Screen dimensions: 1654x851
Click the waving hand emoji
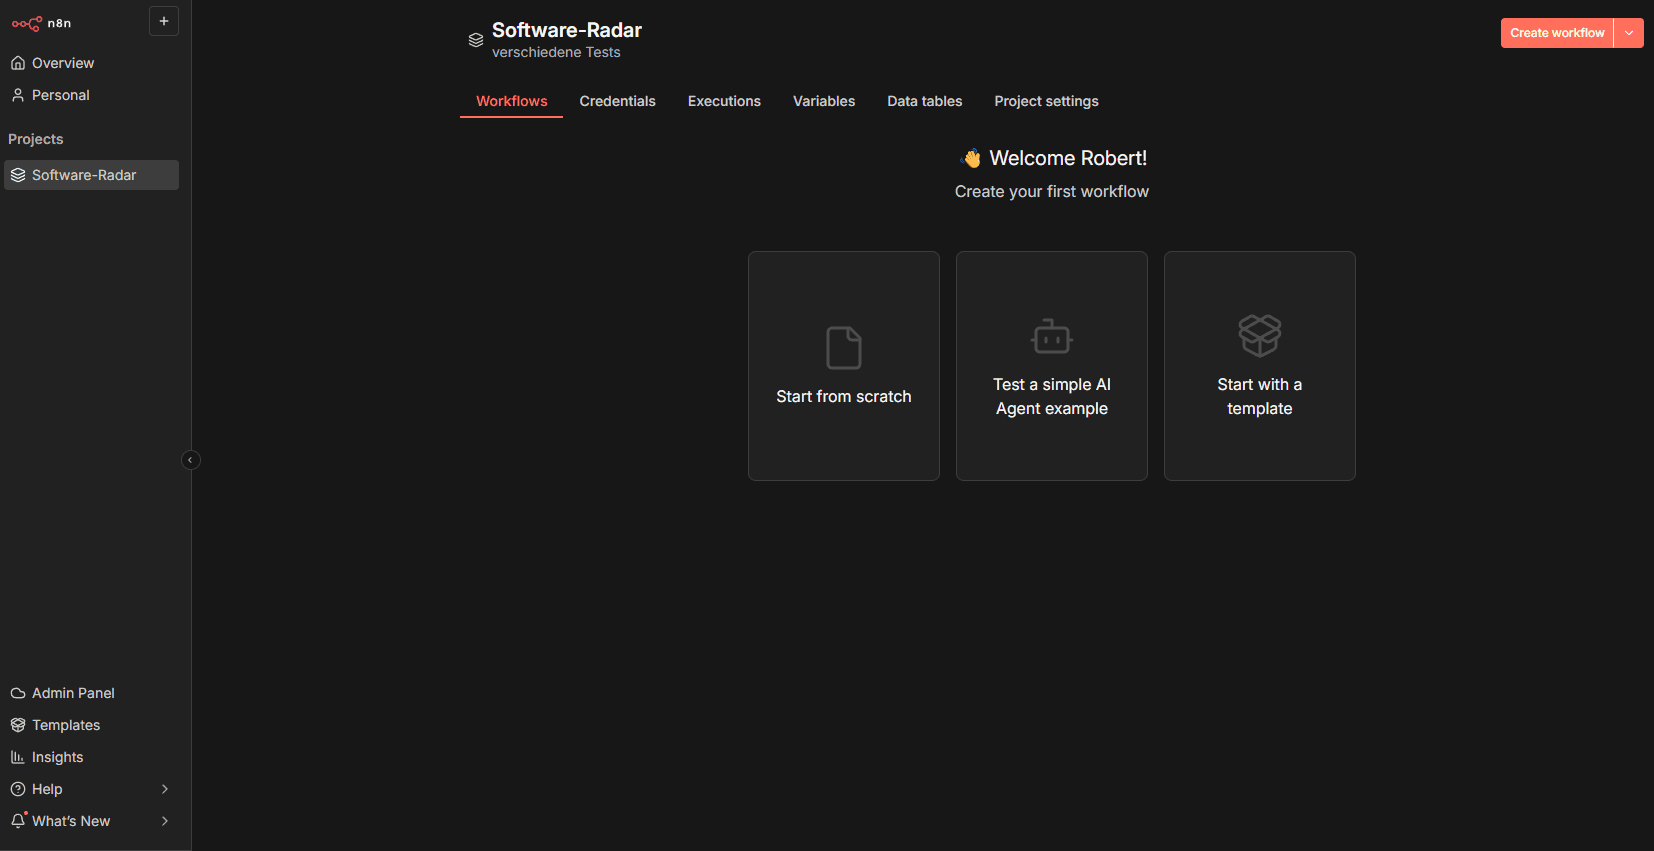click(x=971, y=158)
